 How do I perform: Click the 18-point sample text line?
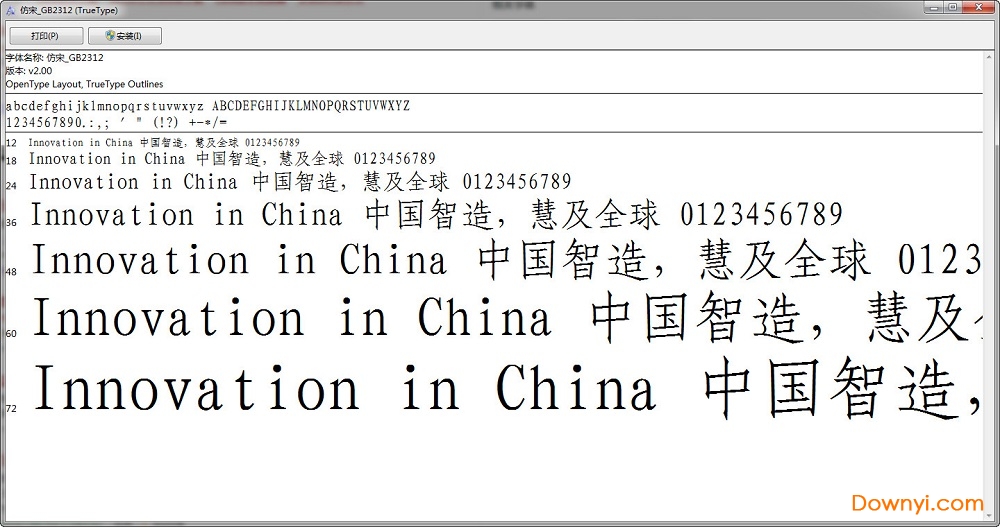(x=232, y=159)
